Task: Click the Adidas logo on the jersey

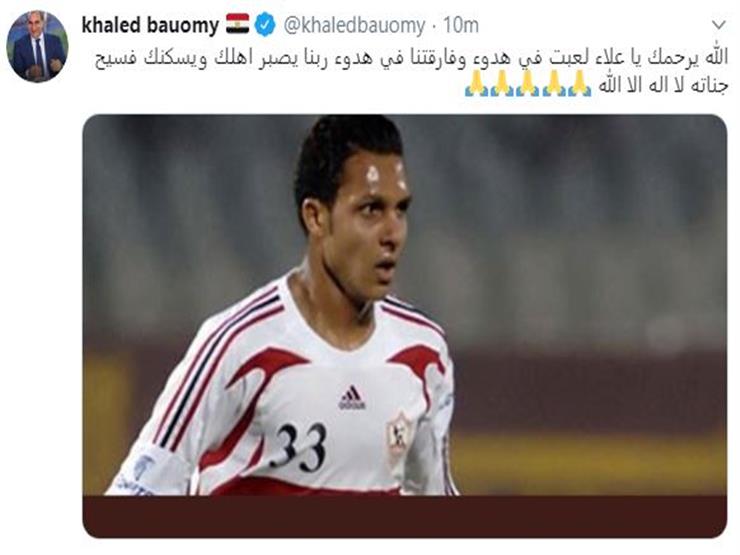Action: (x=352, y=397)
